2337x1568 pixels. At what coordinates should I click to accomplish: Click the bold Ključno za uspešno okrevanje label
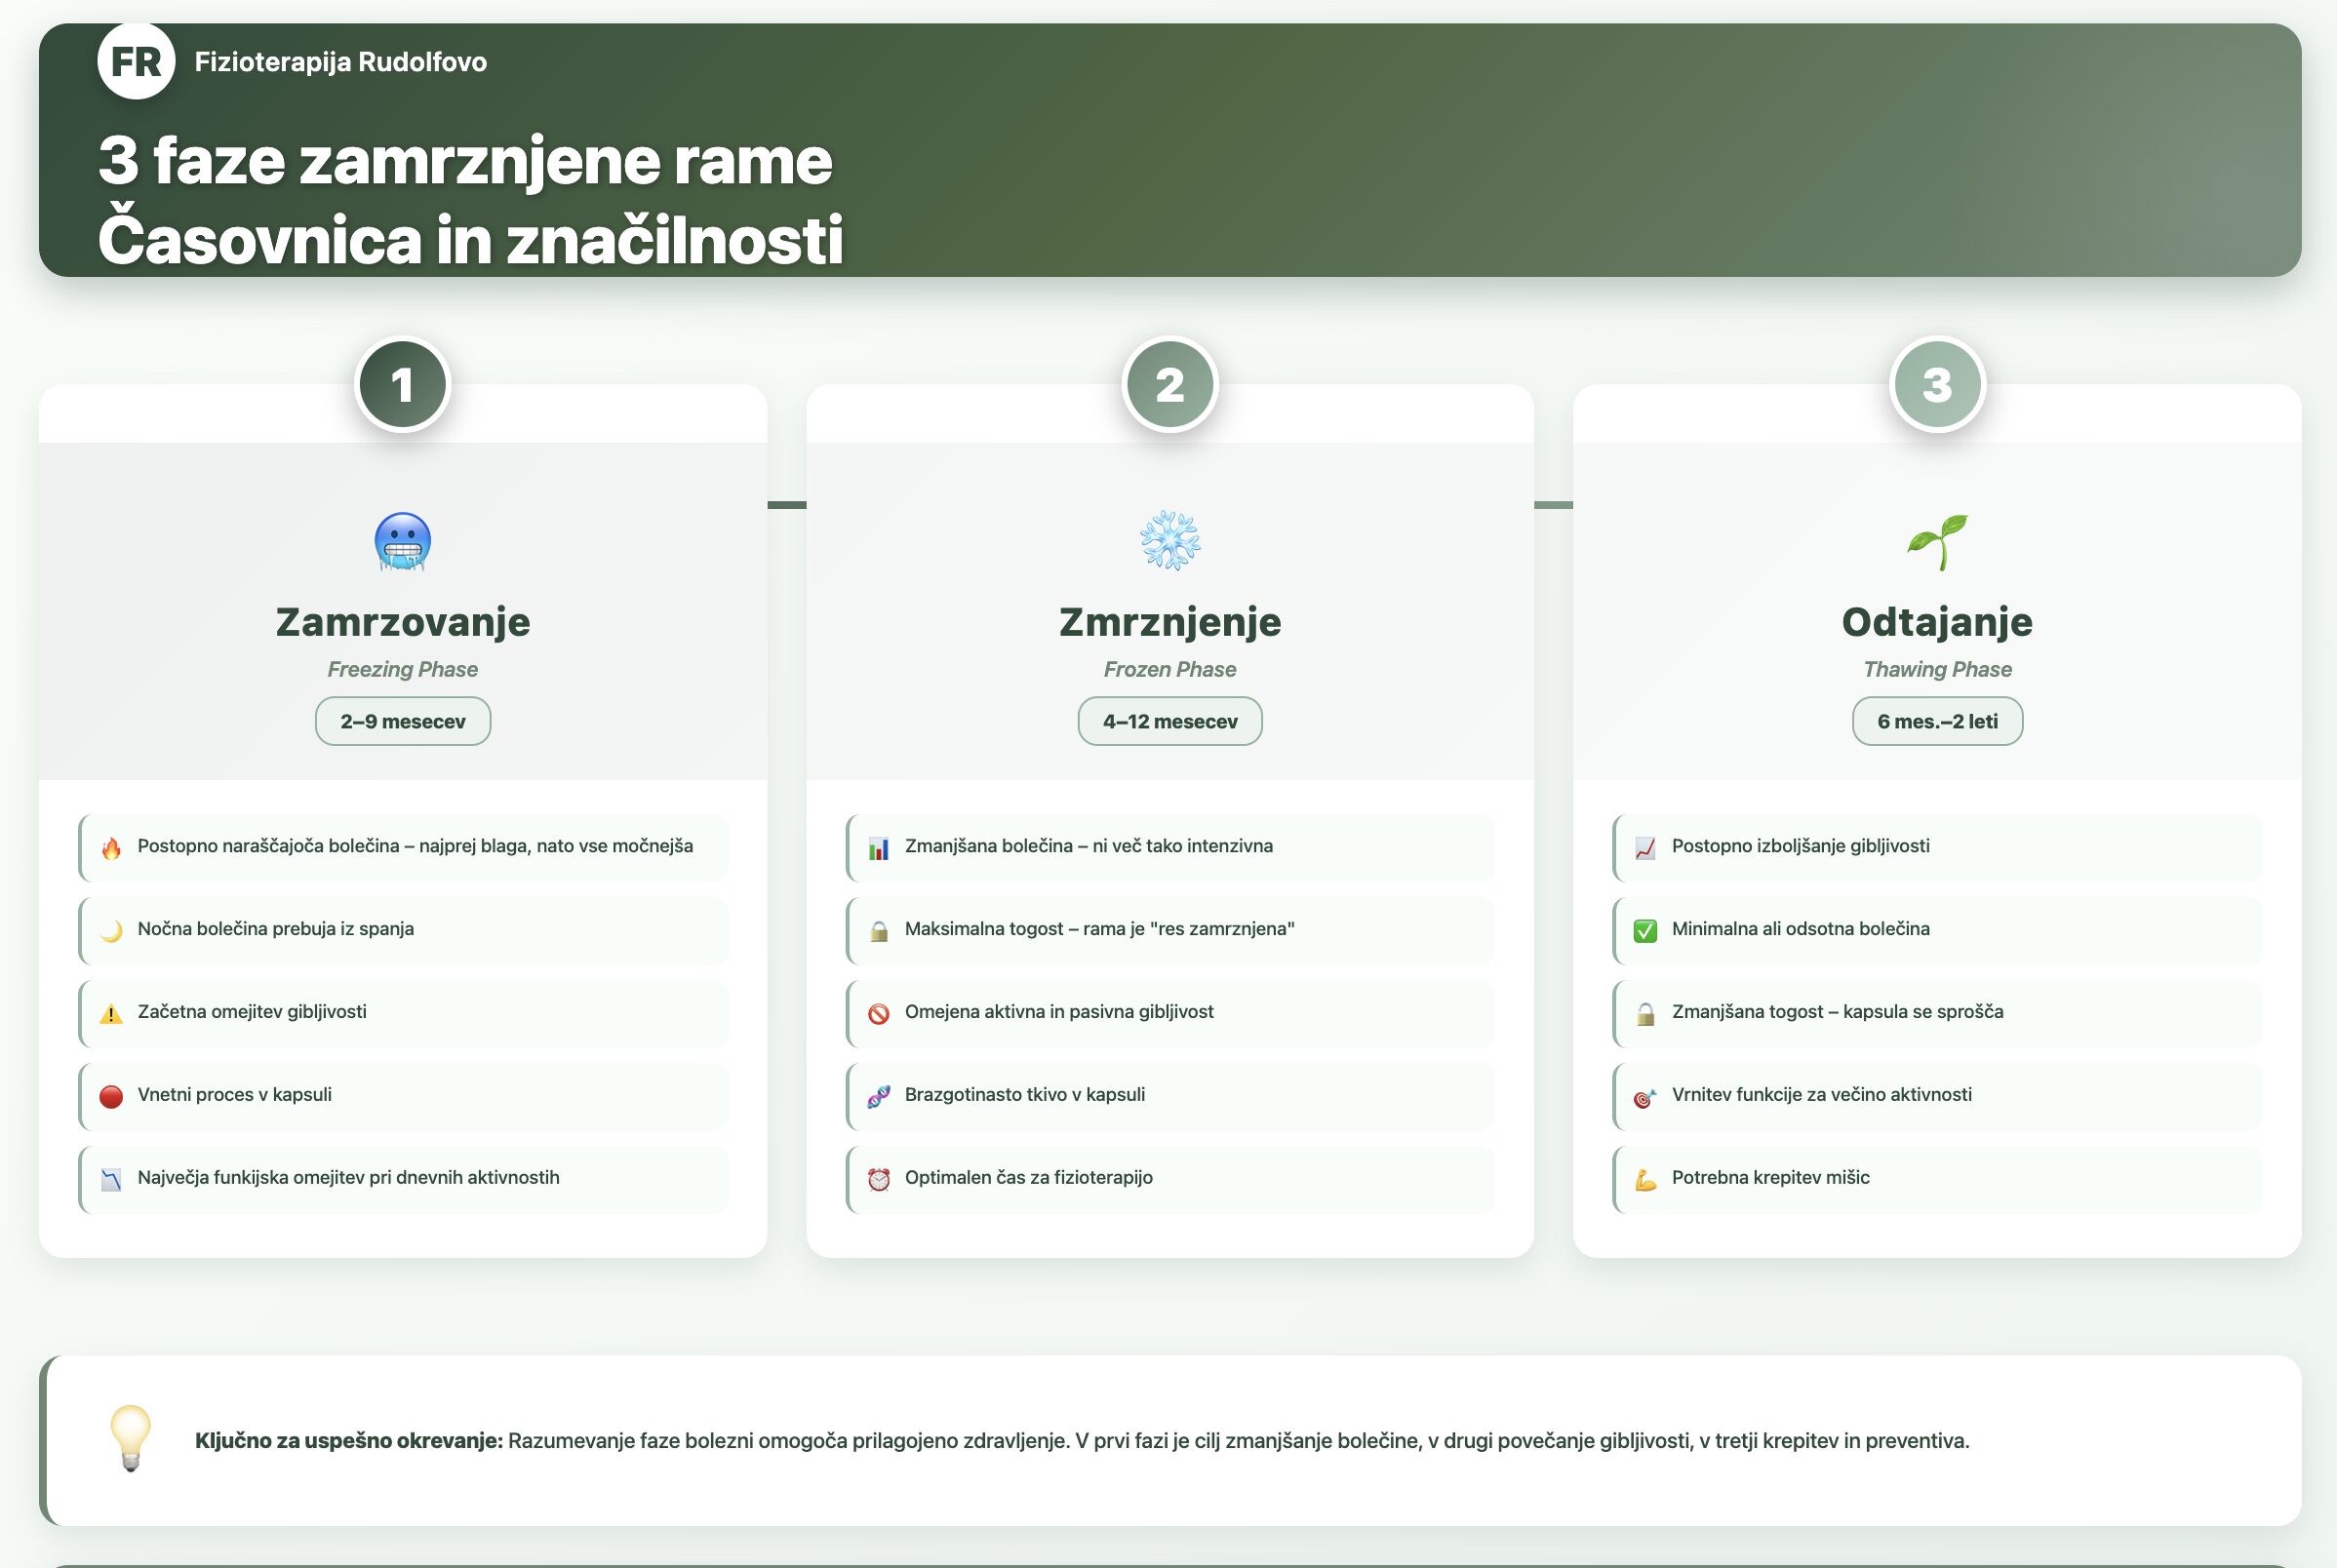click(x=349, y=1440)
